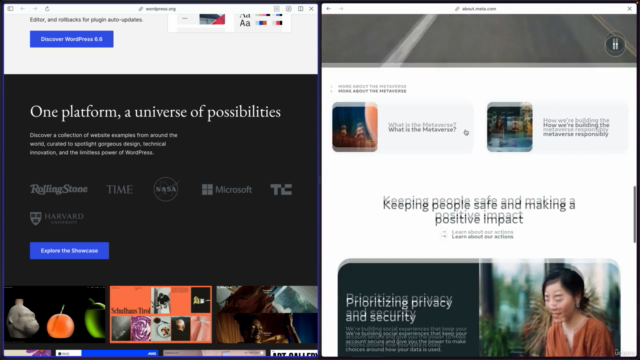Click Learn about our actions link

(482, 236)
